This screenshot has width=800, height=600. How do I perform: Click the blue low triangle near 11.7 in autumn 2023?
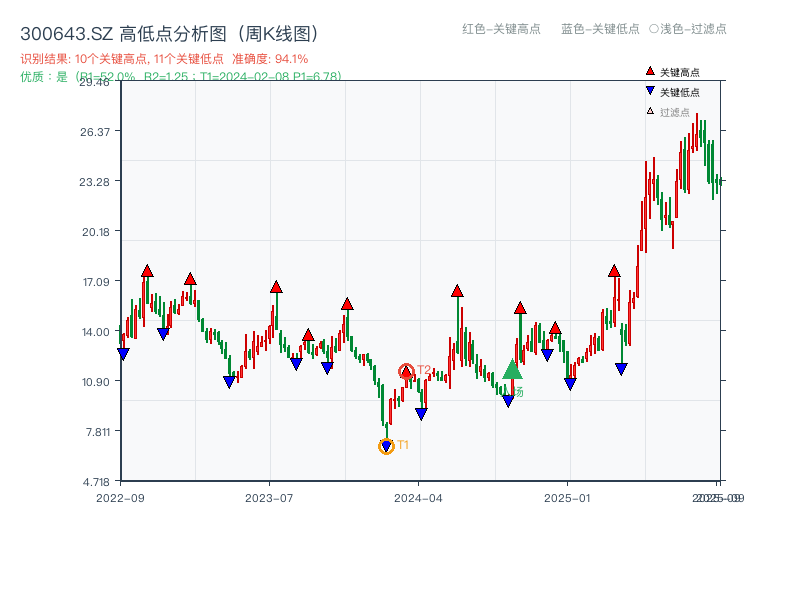tap(328, 367)
